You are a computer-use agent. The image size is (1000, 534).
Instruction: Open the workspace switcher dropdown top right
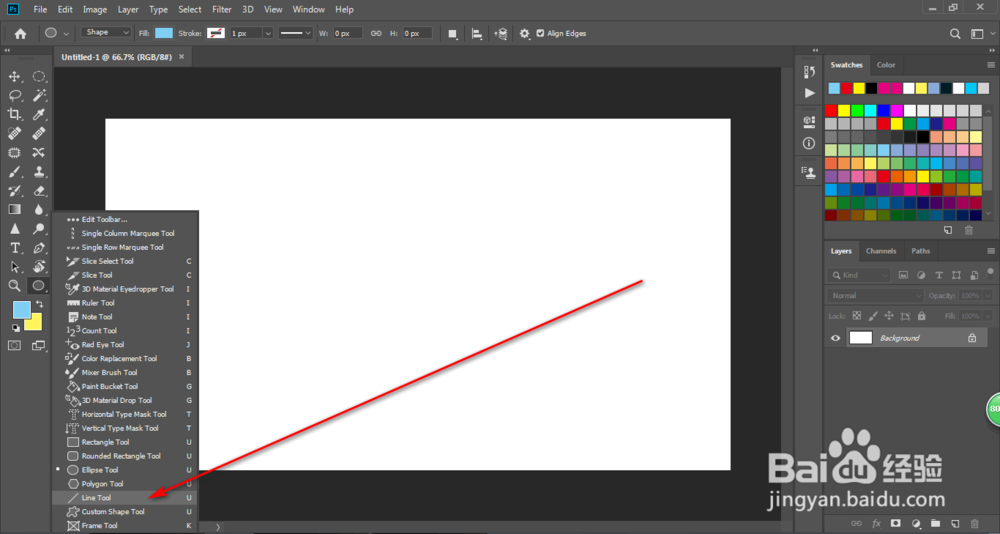coord(980,34)
